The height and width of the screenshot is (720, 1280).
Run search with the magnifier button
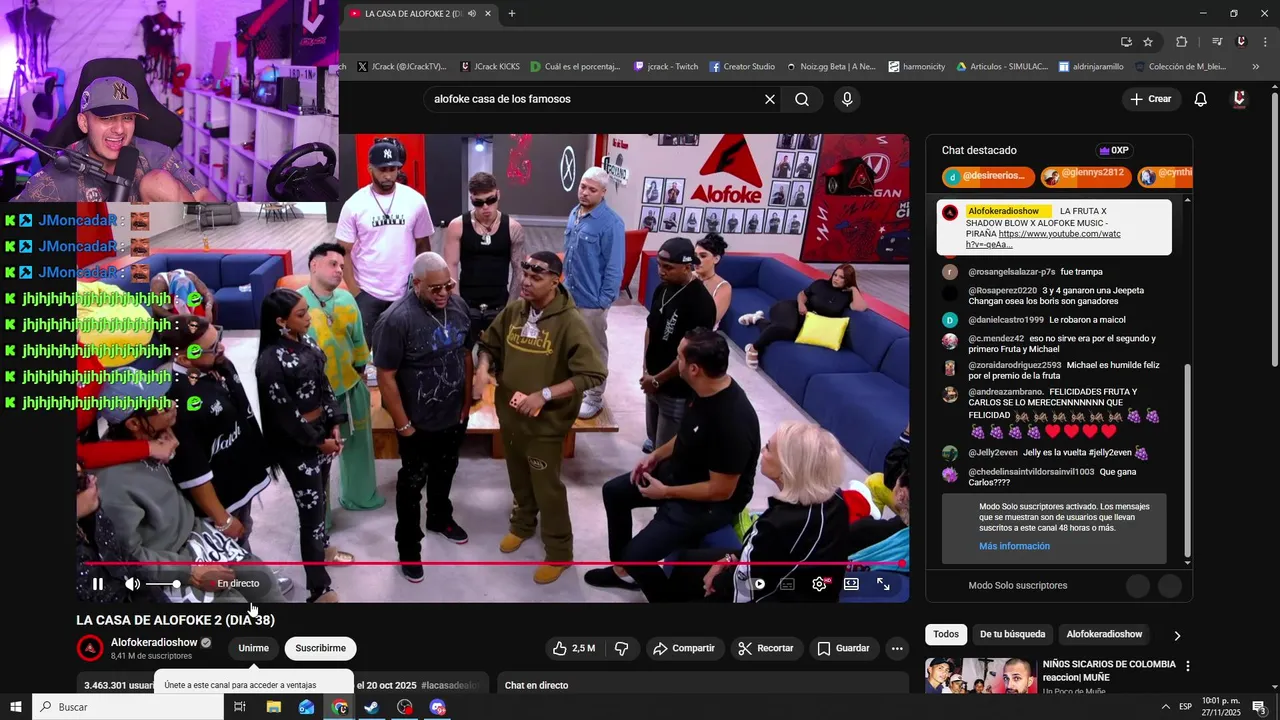coord(802,99)
